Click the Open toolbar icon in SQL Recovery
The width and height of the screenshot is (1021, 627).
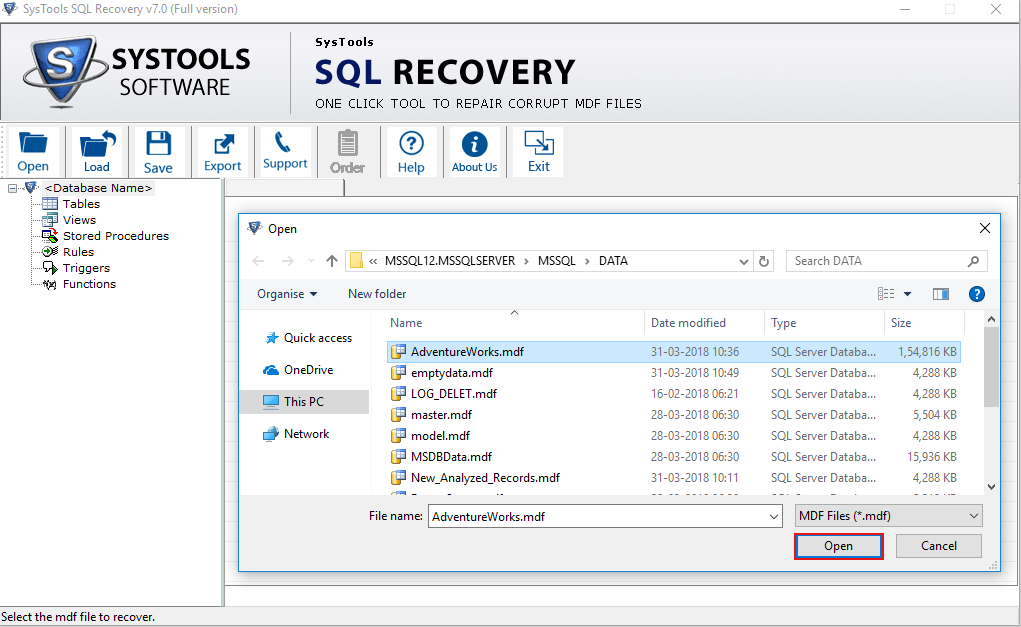[33, 152]
